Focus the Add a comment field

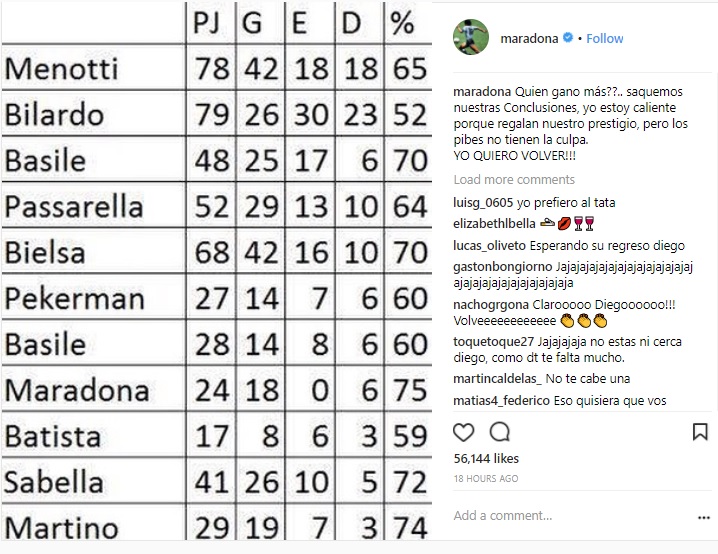point(572,516)
